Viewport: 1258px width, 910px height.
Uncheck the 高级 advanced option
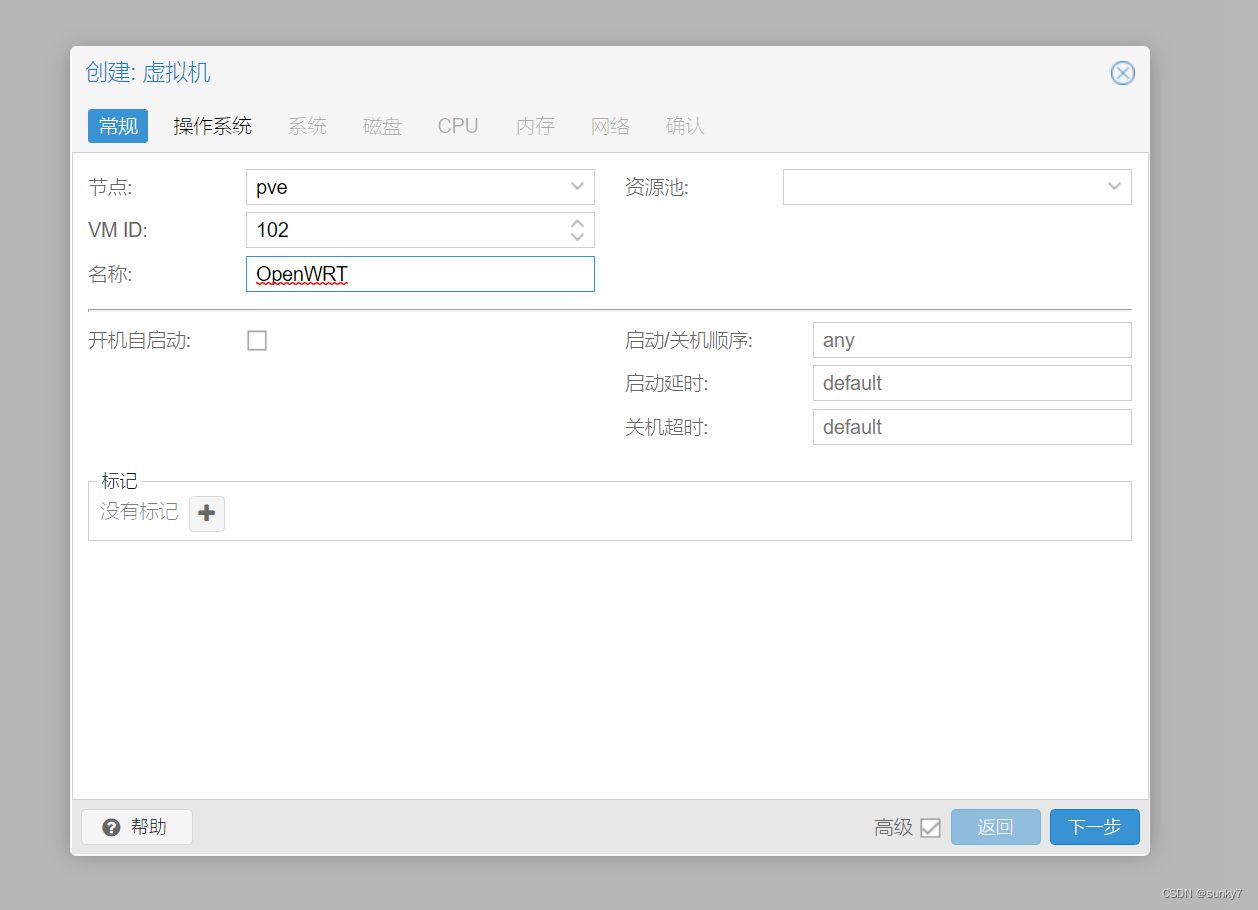931,827
